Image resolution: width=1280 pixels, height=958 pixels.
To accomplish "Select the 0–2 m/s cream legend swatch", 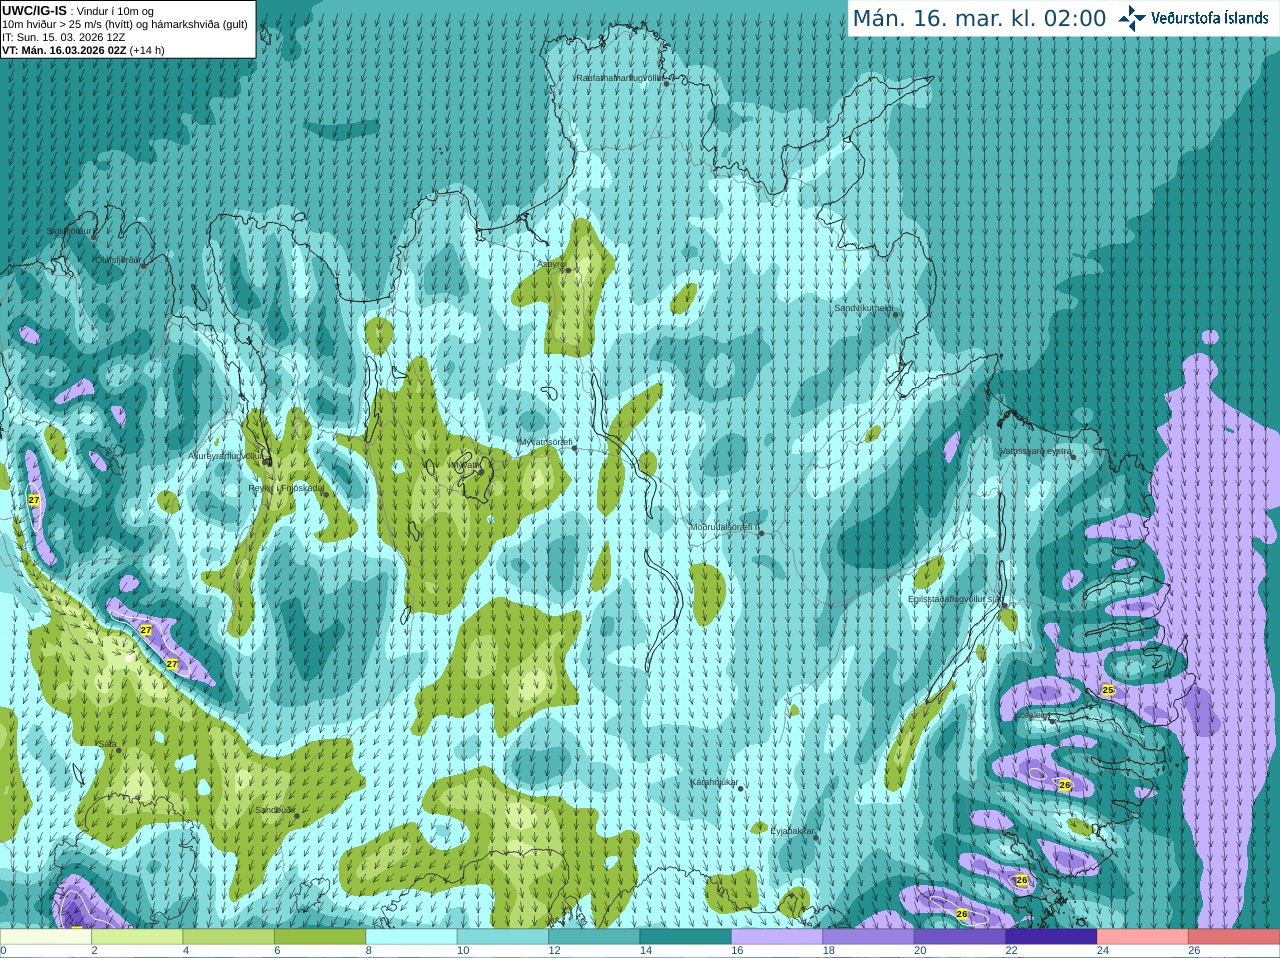I will point(46,937).
